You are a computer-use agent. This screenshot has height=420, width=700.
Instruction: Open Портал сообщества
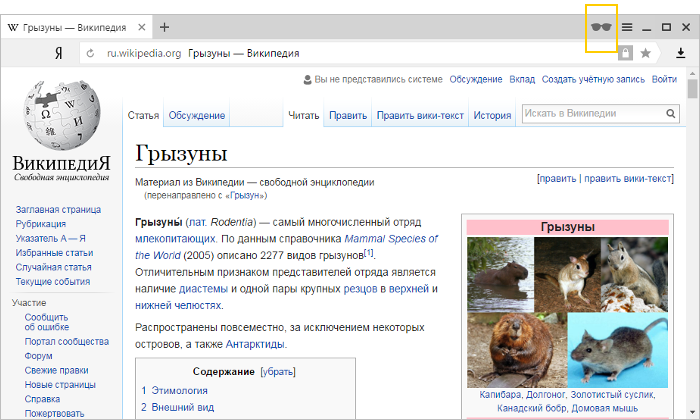coord(67,341)
